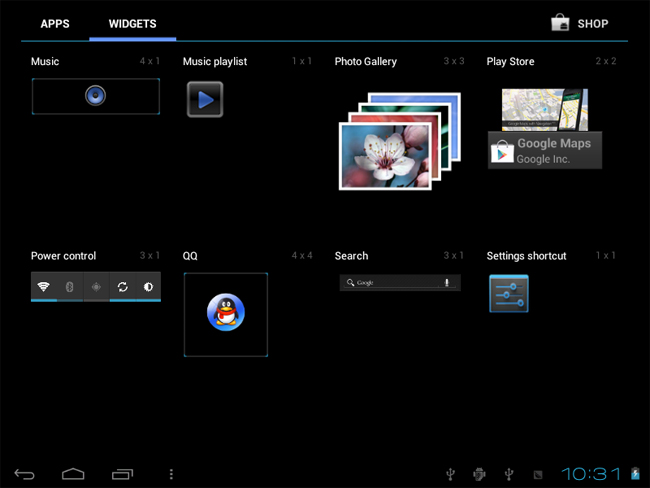Click the 'Search' widget label
The image size is (650, 488).
351,256
